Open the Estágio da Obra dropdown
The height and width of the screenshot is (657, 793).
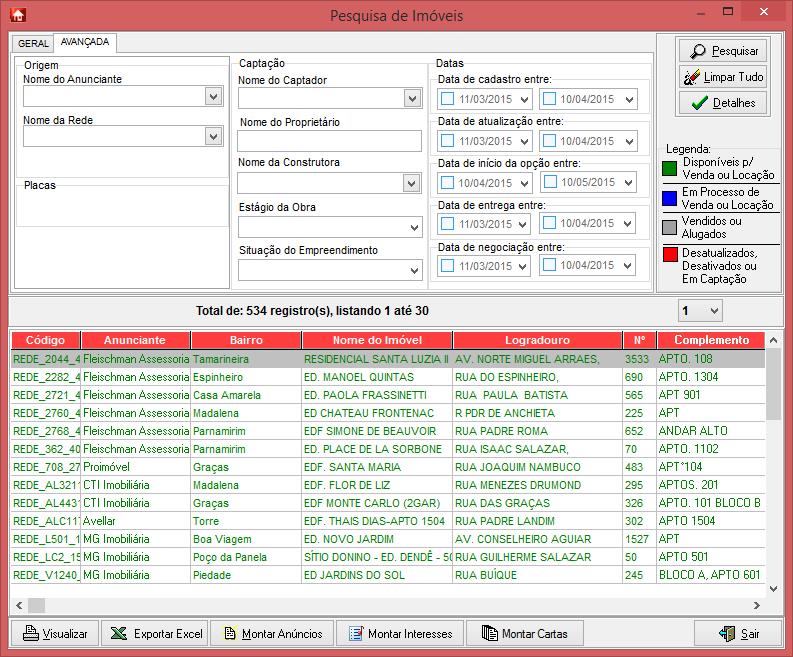click(x=413, y=228)
